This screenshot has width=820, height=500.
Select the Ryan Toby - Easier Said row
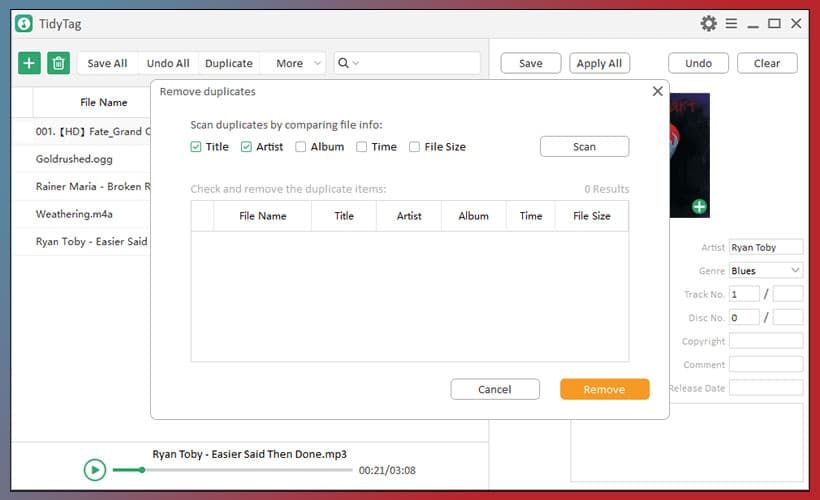click(82, 242)
